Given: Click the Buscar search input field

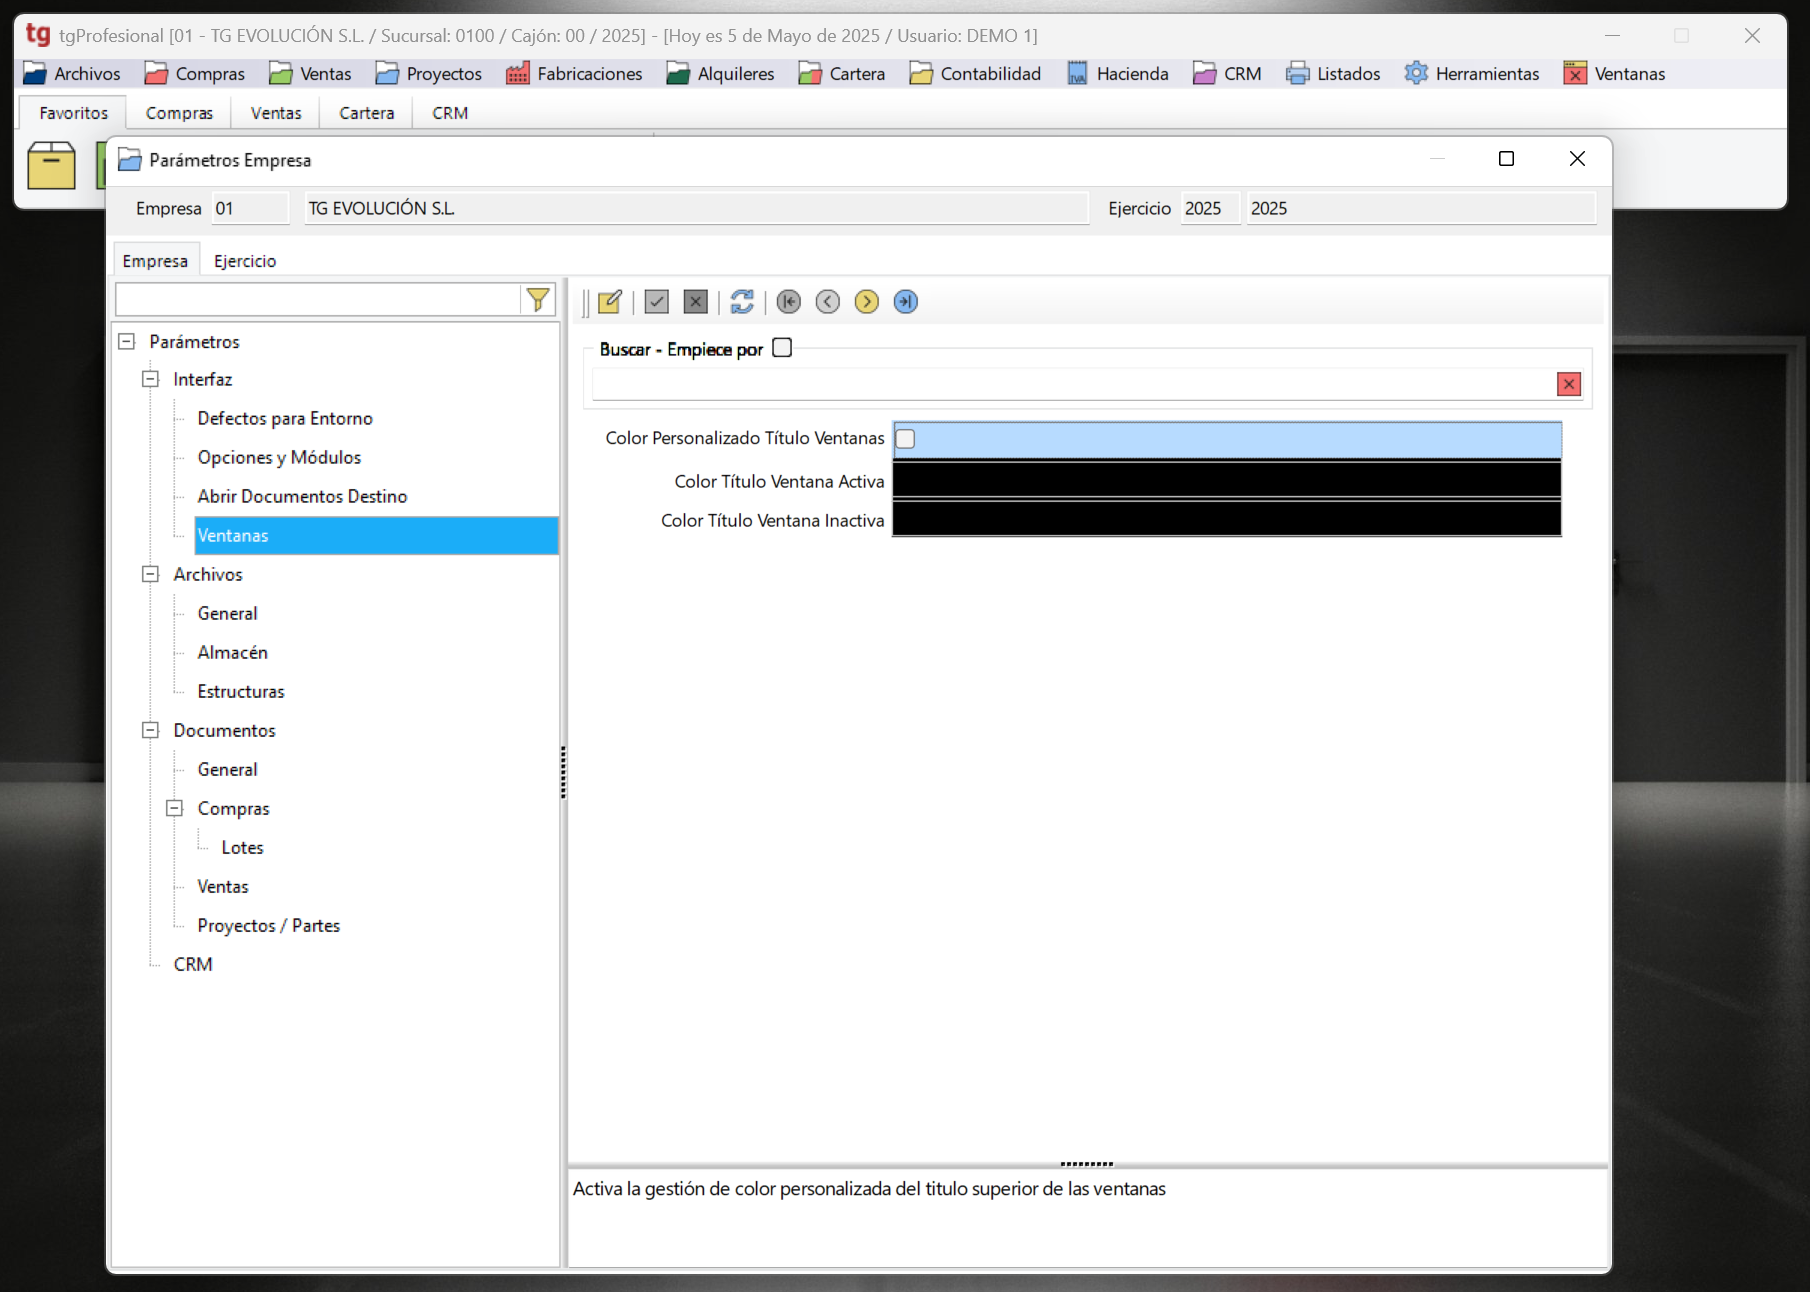Looking at the screenshot, I should pos(1074,384).
